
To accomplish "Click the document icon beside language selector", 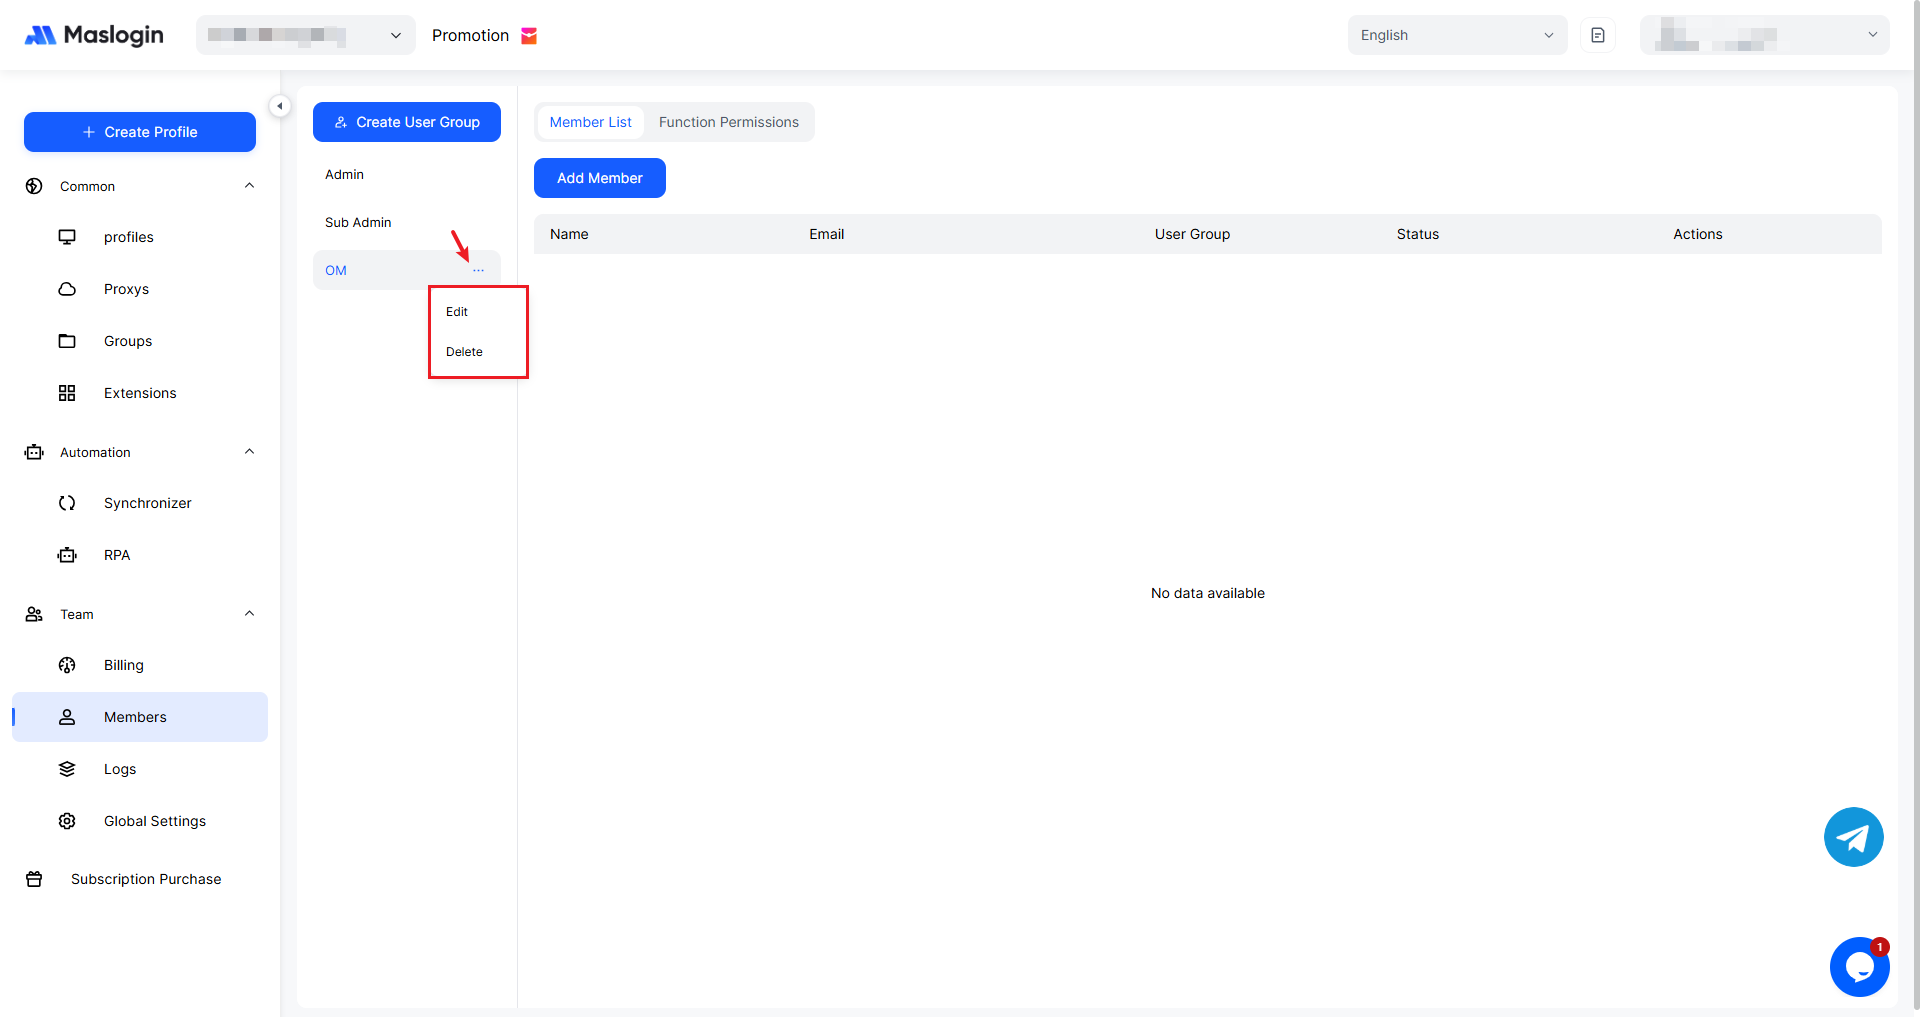I will point(1597,35).
